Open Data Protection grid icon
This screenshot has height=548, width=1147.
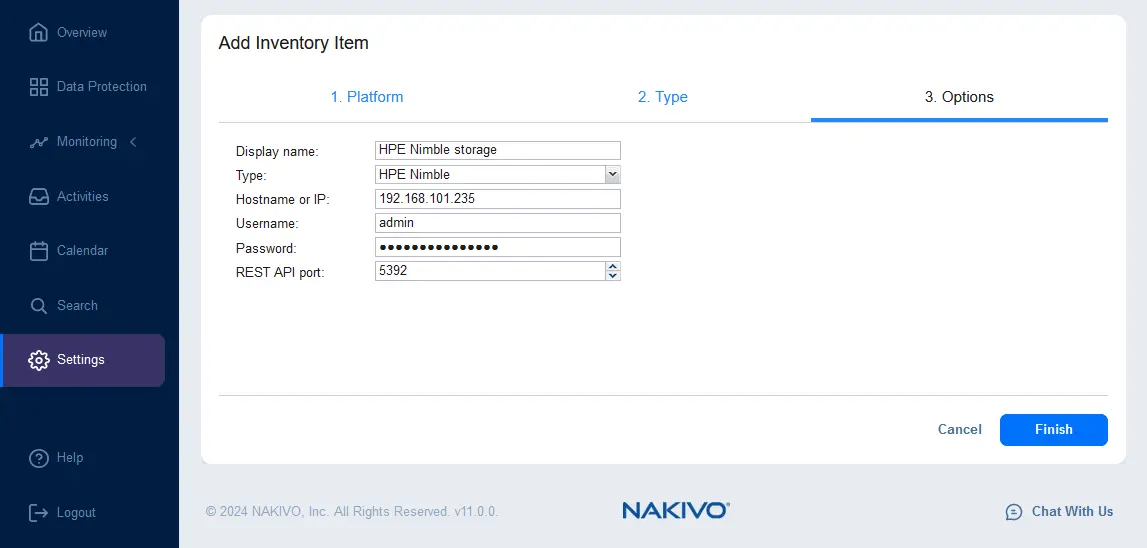point(39,87)
